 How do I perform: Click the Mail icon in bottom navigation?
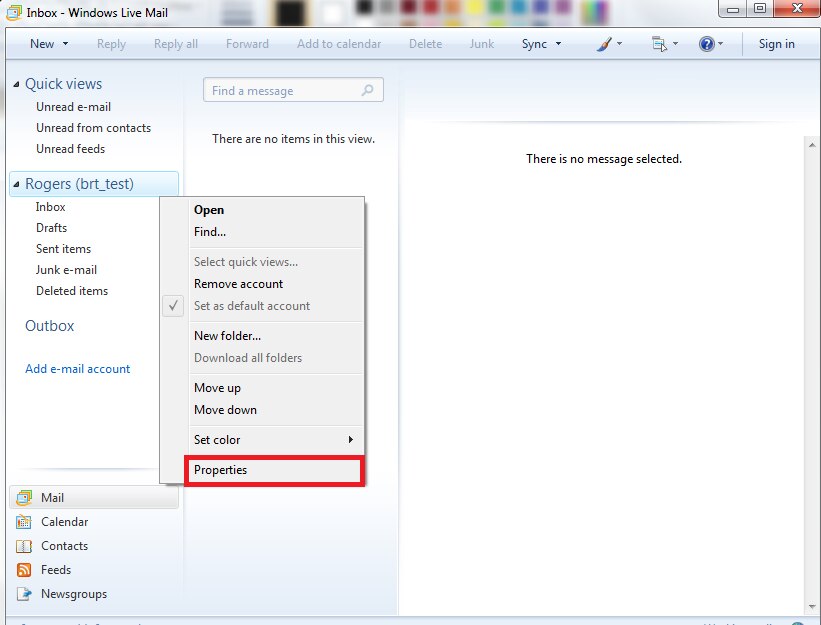pos(24,498)
